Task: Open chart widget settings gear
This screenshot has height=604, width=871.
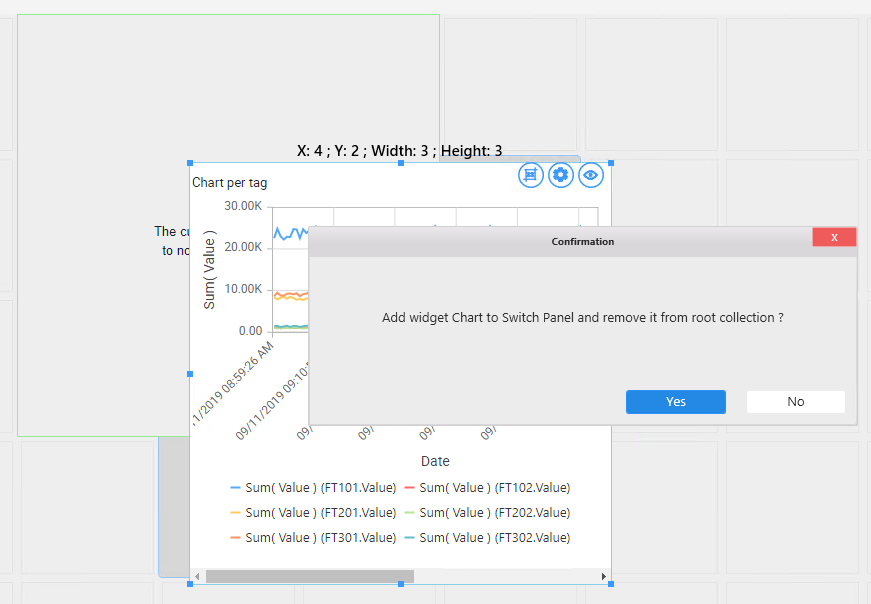Action: [x=561, y=175]
